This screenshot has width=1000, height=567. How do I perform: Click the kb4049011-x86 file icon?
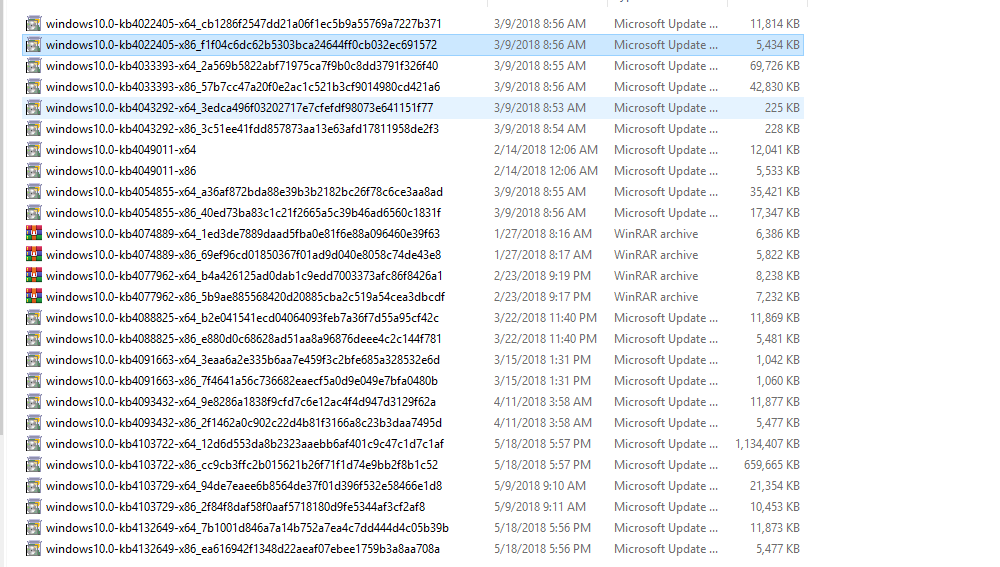coord(34,172)
